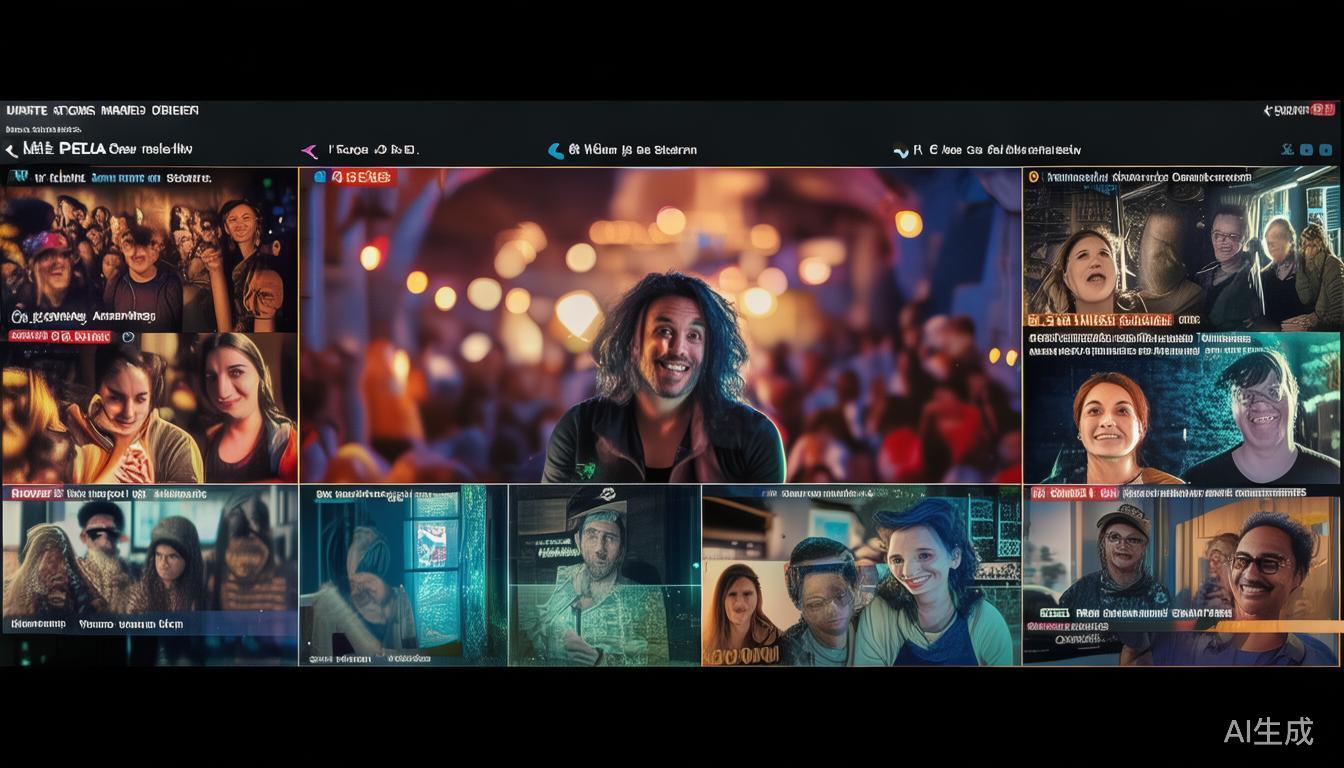Open bottom thumbnail of man wearing a cap
Screen dimensions: 1344x768
coord(603,575)
